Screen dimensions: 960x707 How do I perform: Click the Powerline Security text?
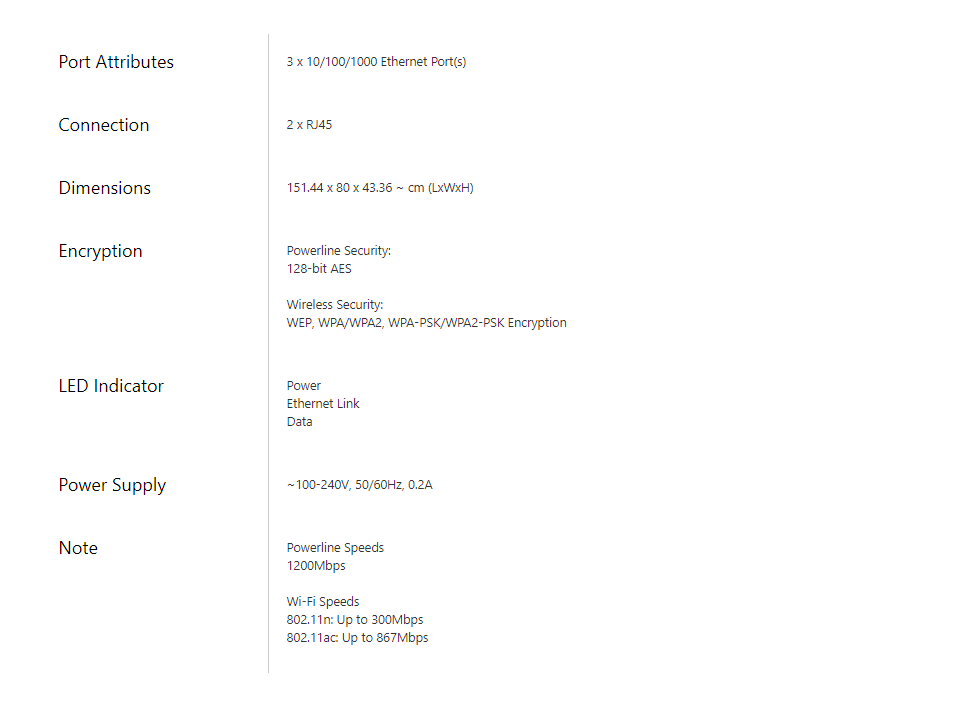point(339,251)
